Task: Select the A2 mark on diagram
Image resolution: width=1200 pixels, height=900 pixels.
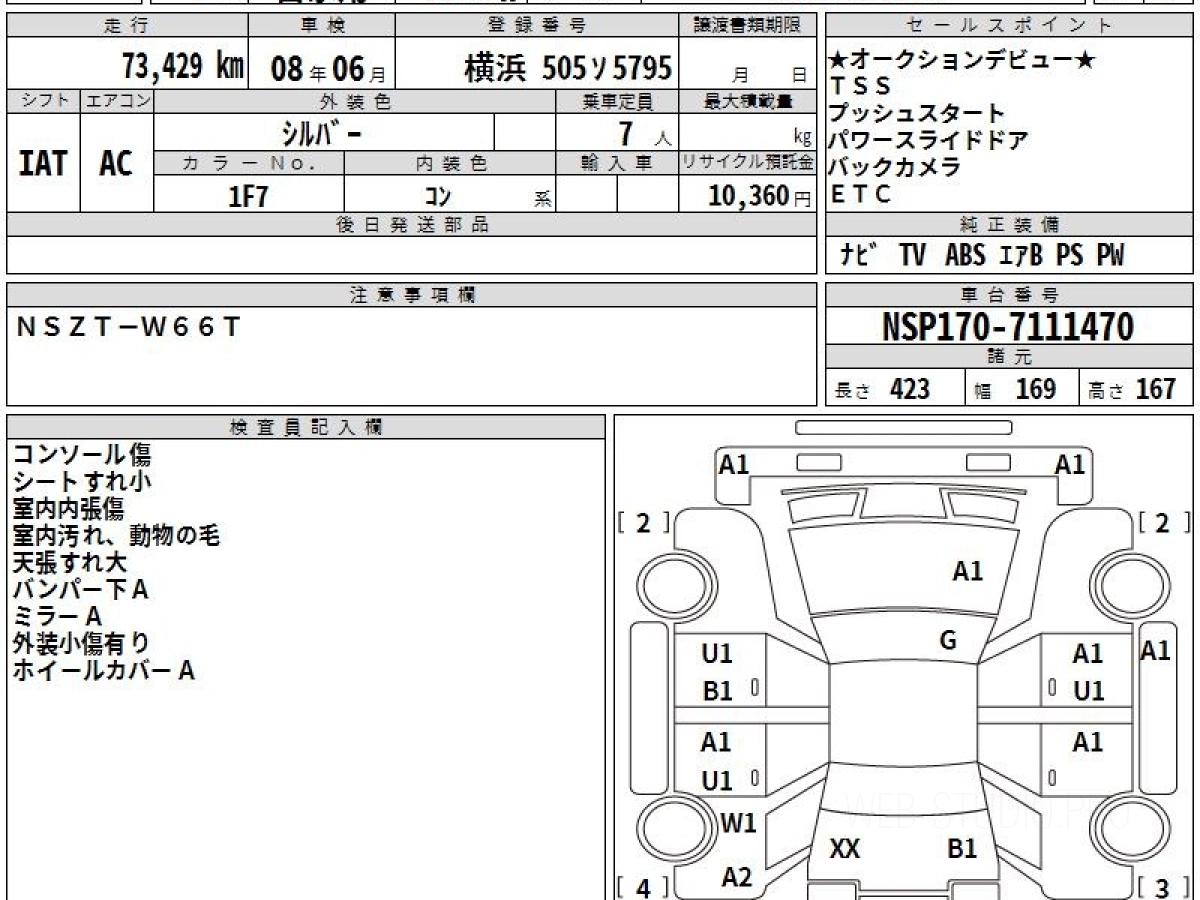Action: coord(737,878)
